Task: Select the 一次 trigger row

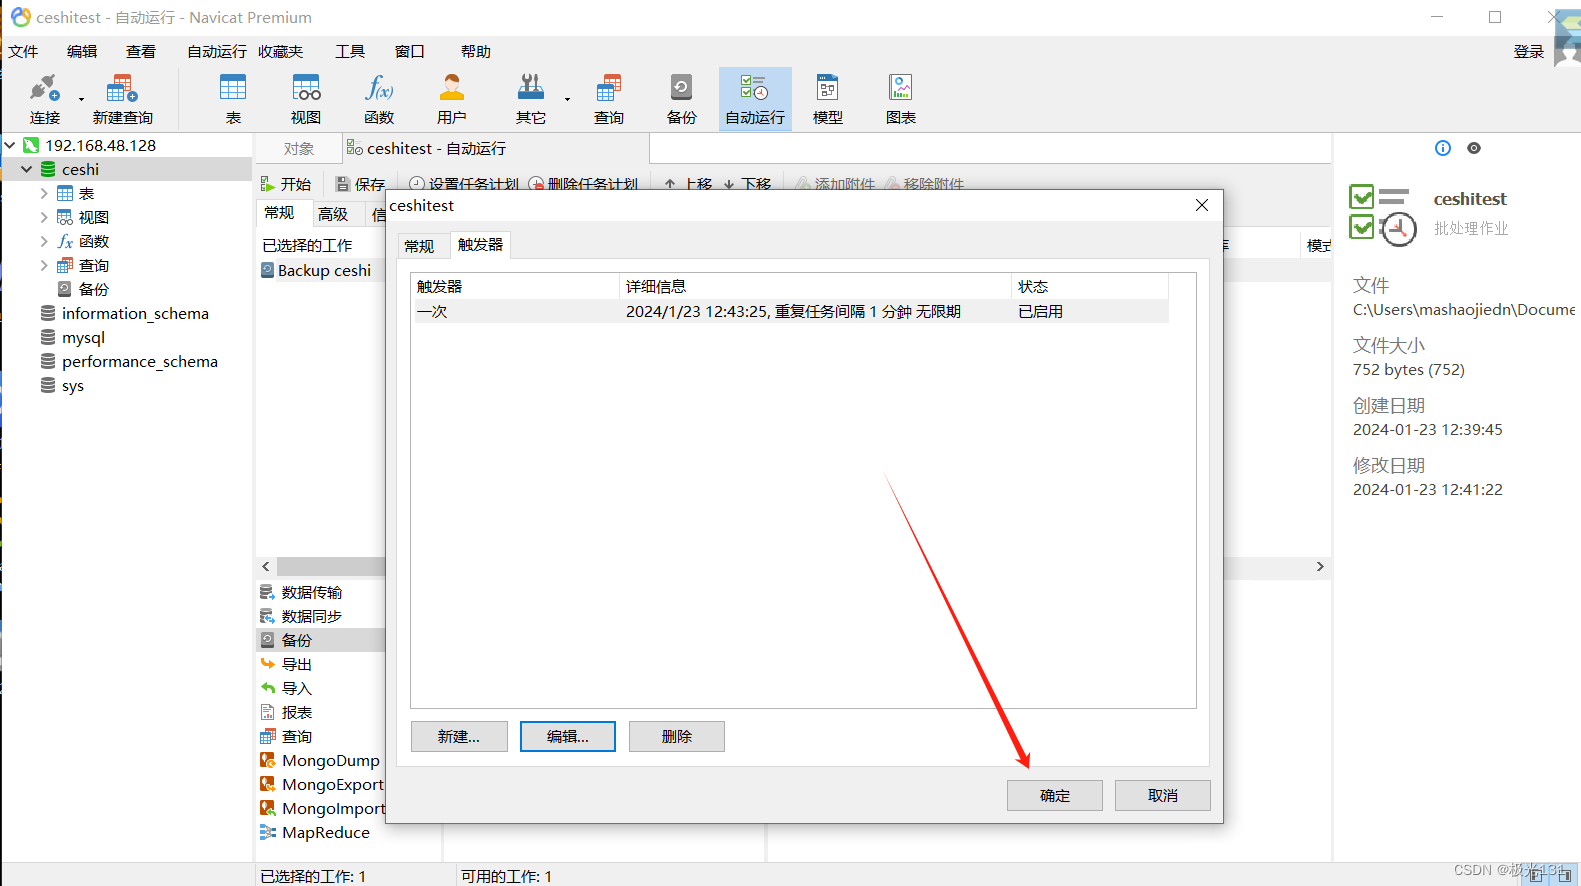Action: 791,312
